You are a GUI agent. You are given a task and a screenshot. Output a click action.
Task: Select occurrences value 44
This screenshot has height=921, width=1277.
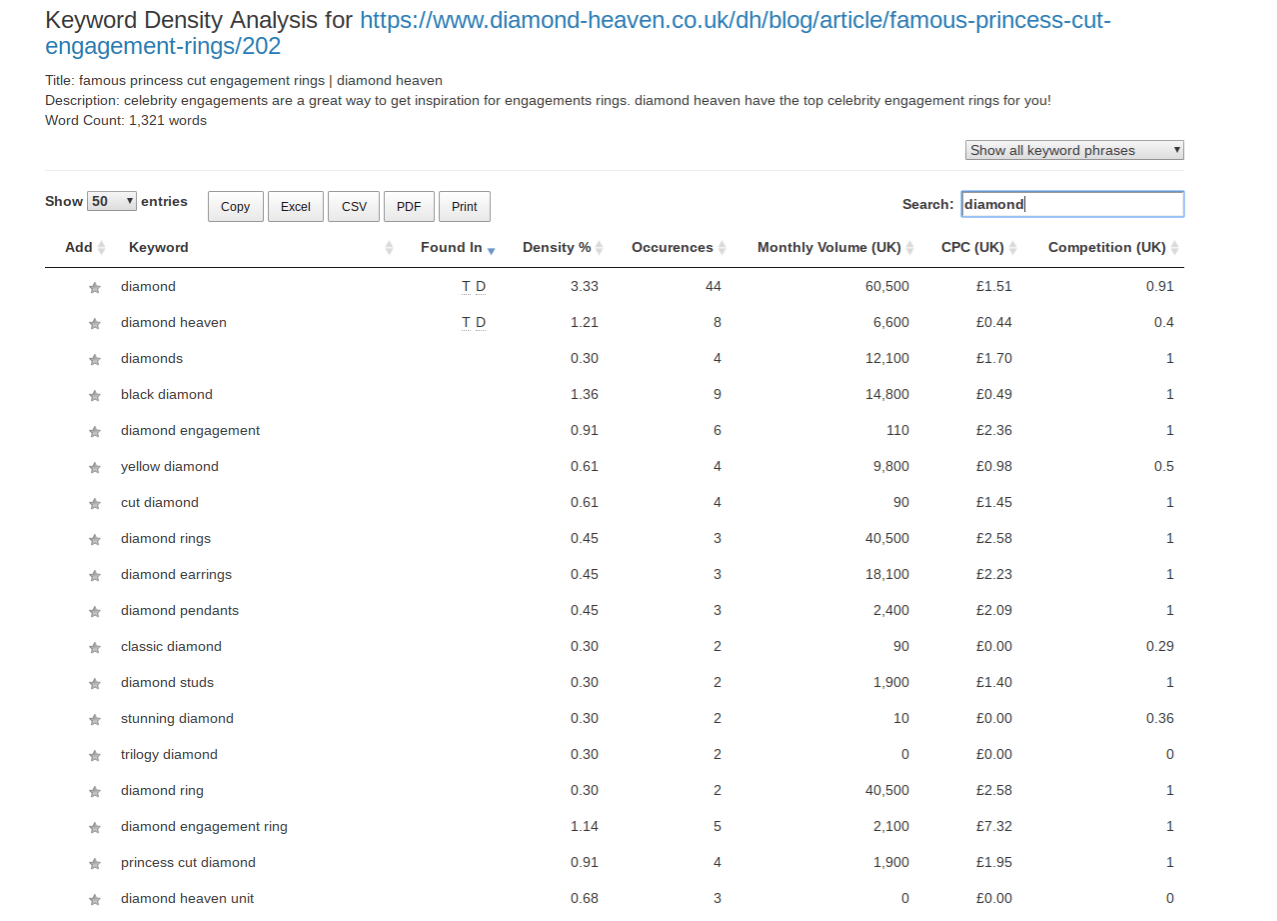coord(713,286)
